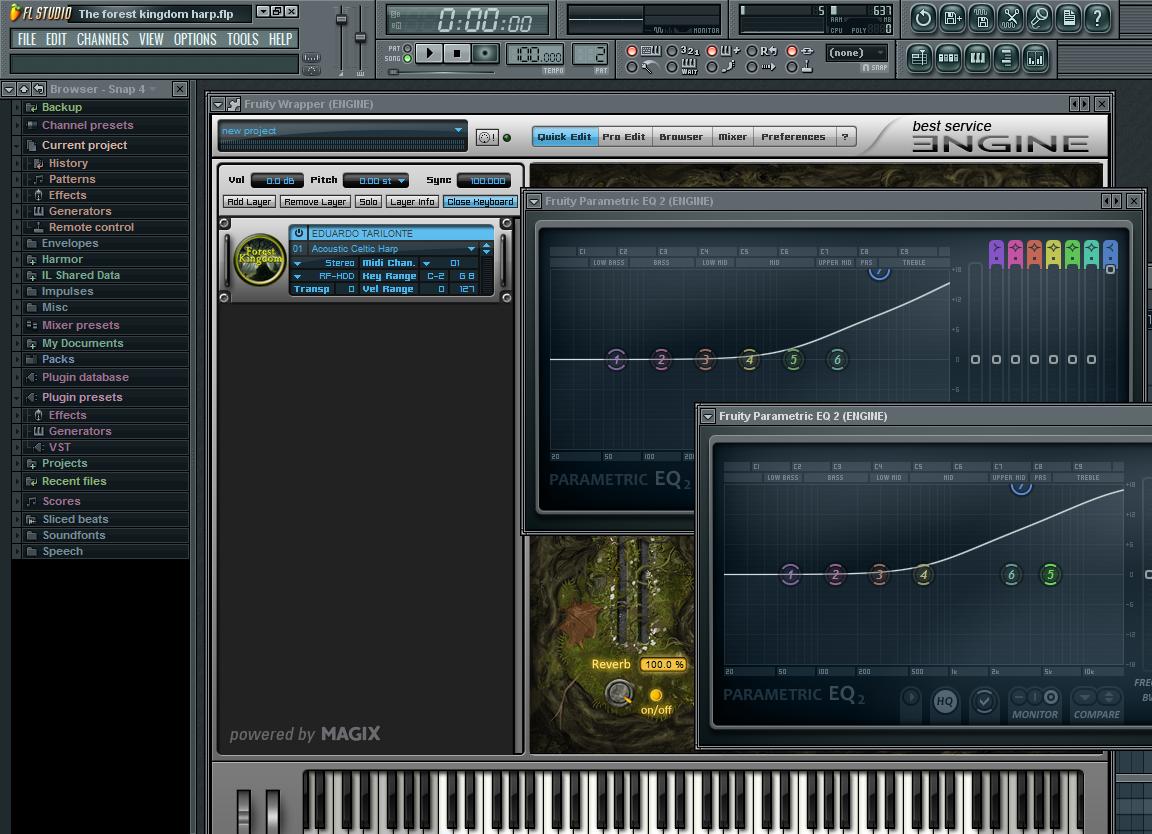The width and height of the screenshot is (1152, 834).
Task: Open the front Fruity Parametric EQ 2 menu arrow
Action: 708,416
